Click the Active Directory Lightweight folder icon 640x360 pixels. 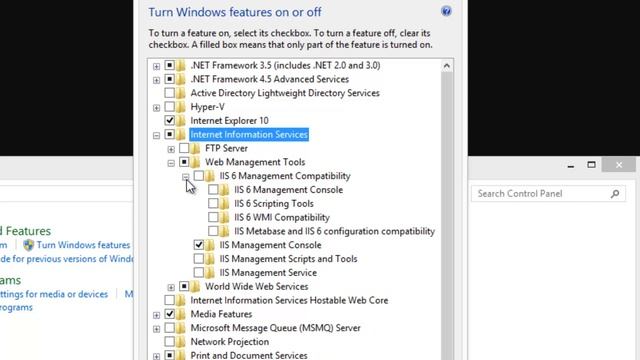[x=181, y=93]
